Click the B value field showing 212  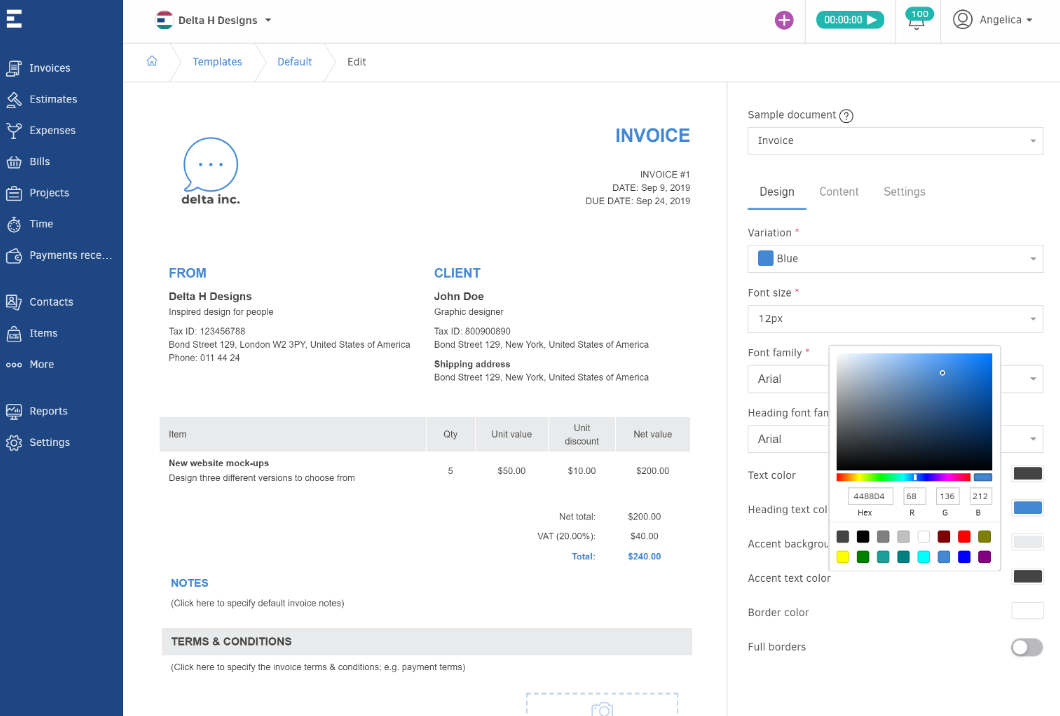[980, 496]
